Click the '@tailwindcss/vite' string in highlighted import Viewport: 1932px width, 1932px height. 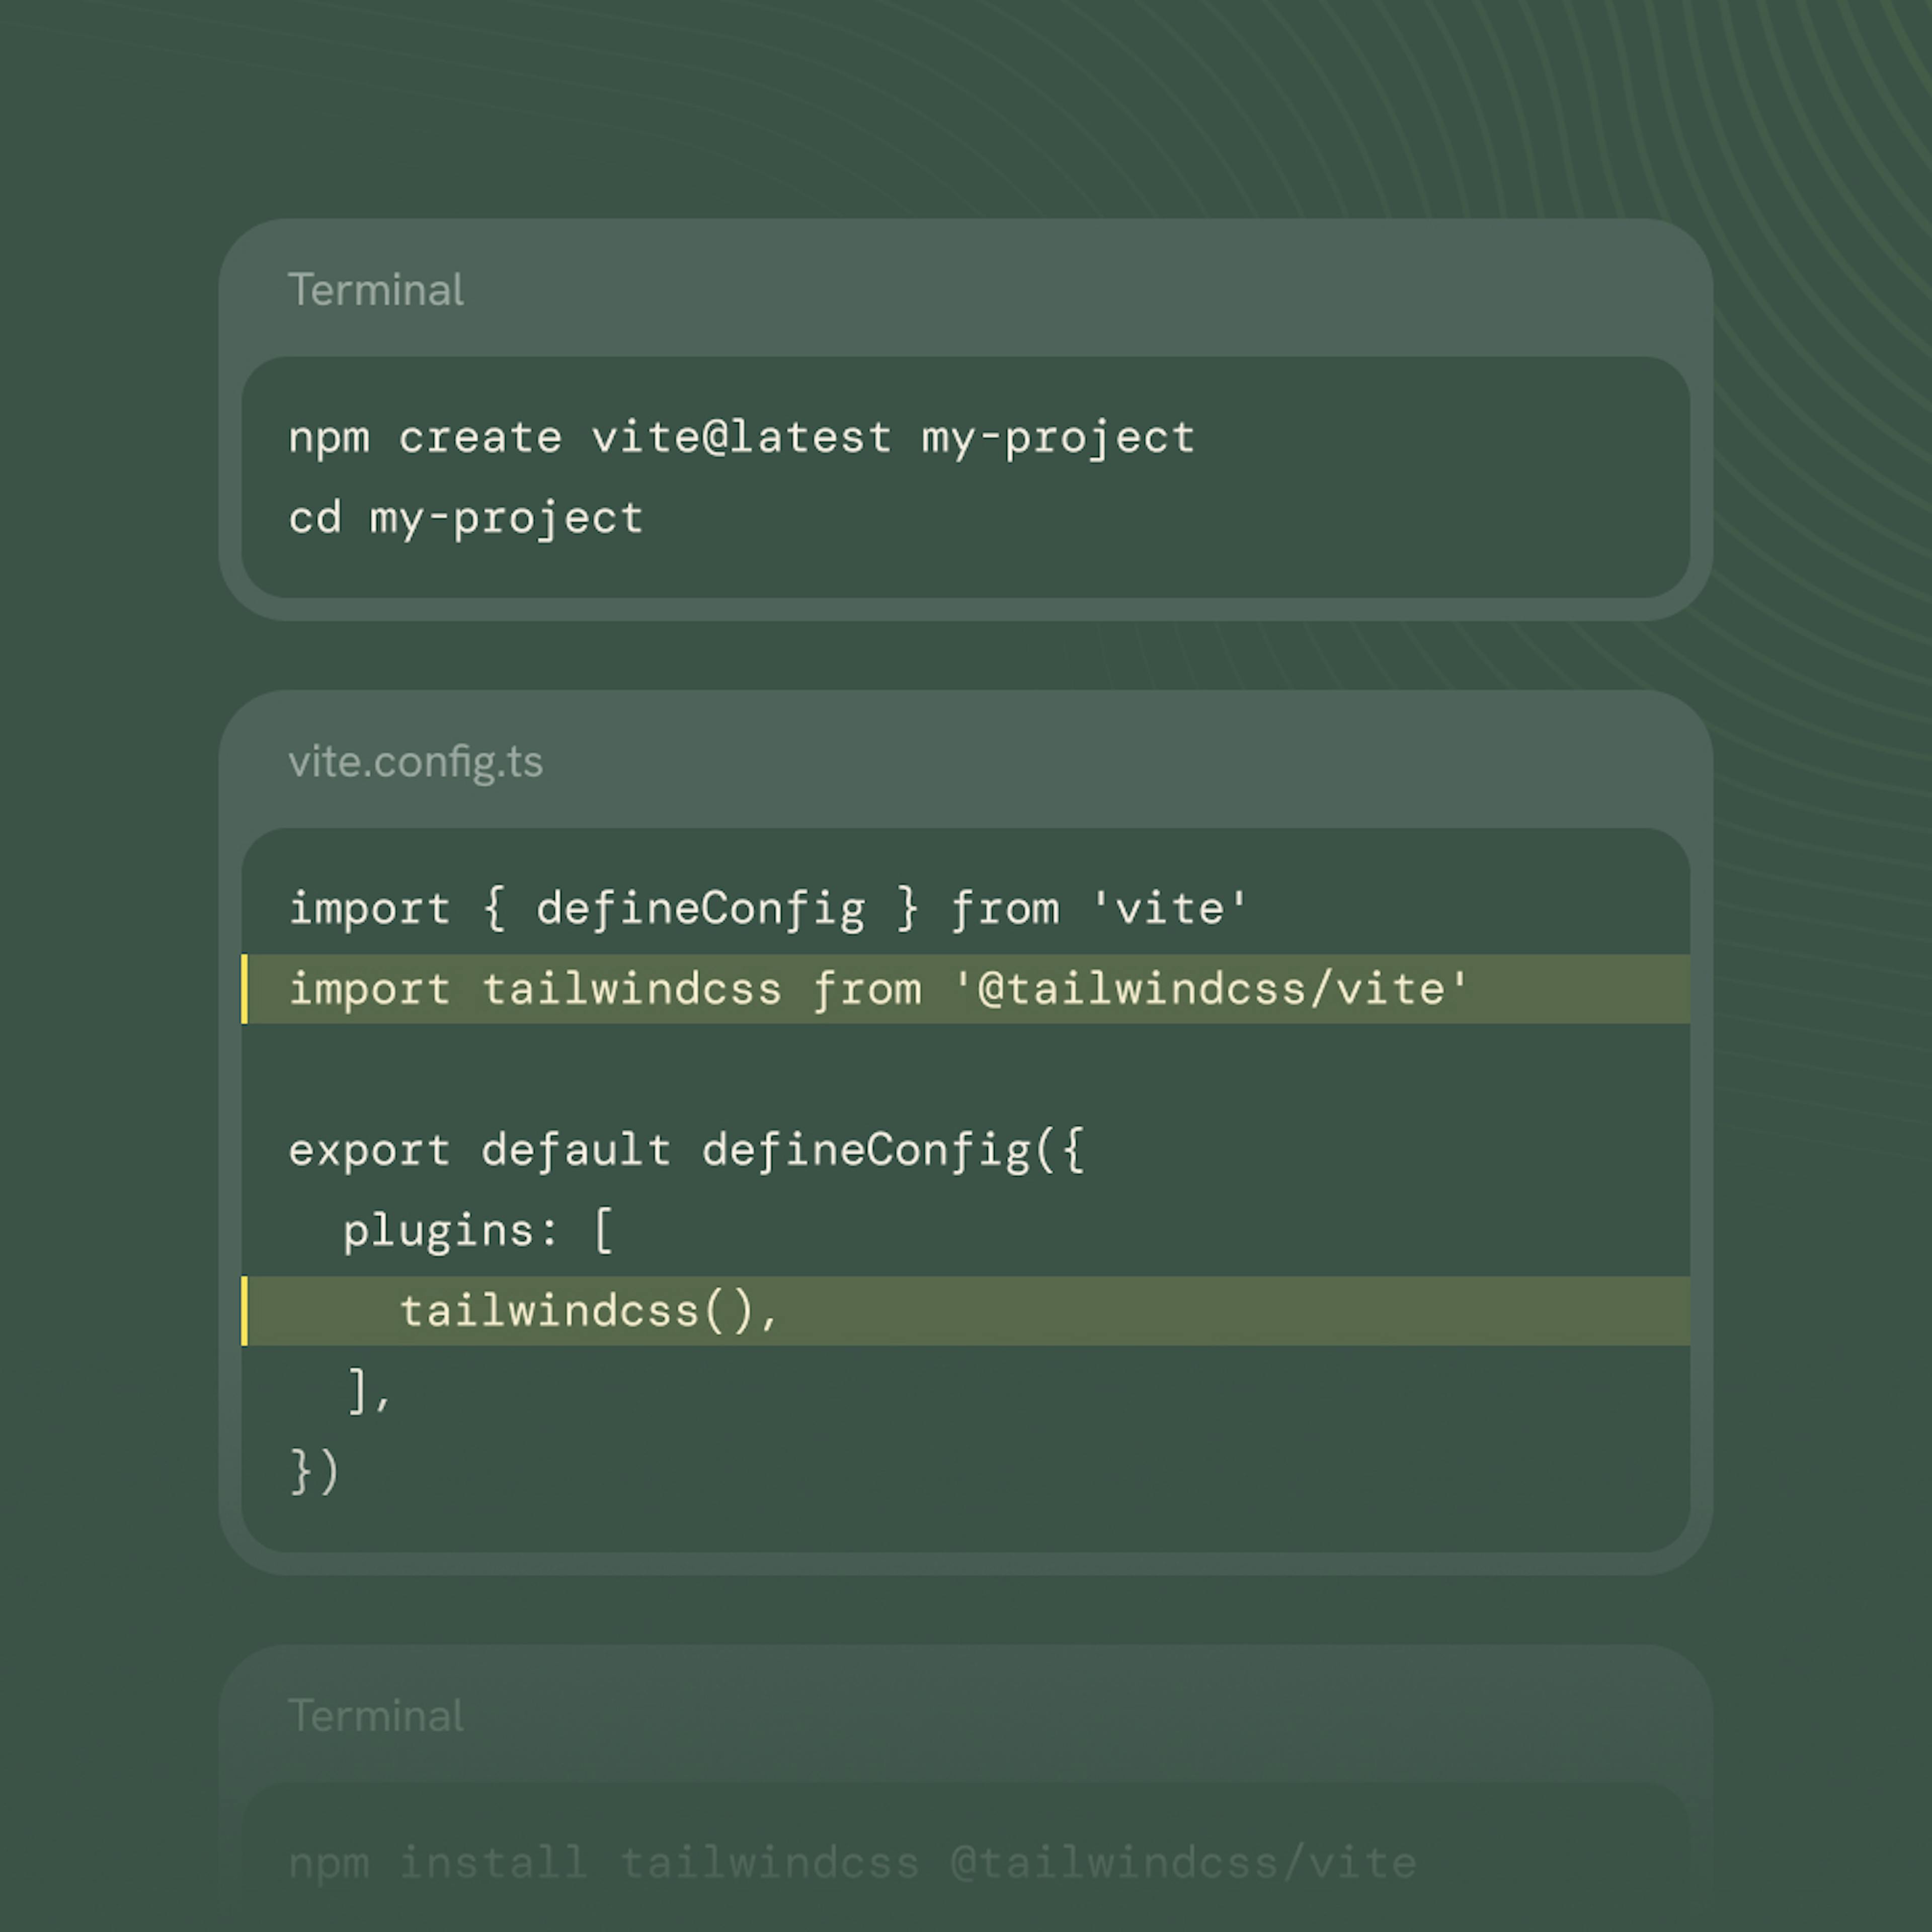1211,989
